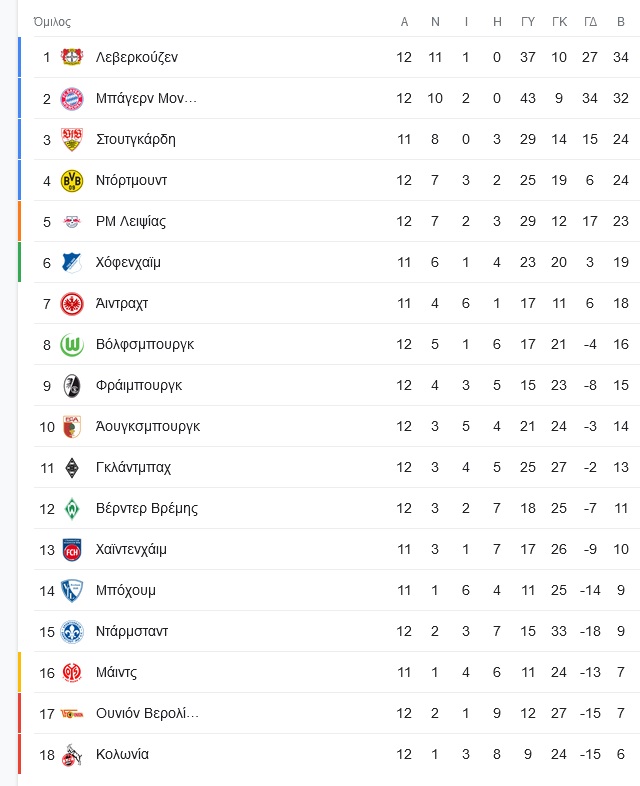
Task: Click the Köln goat logo
Action: coord(72,755)
